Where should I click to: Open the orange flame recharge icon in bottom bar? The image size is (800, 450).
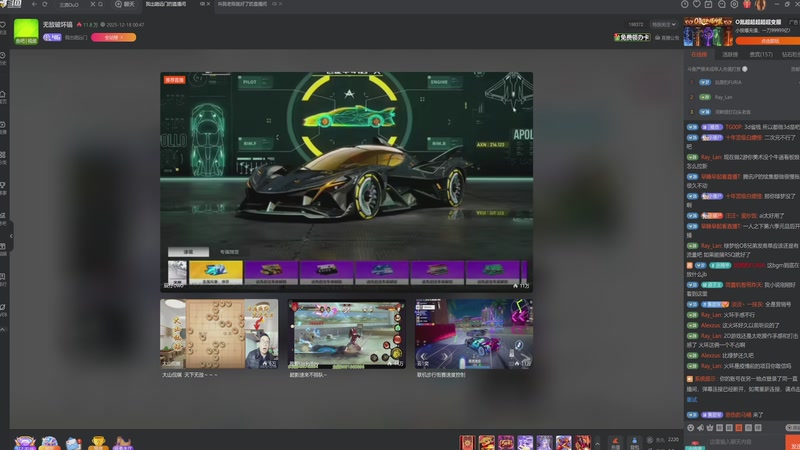(615, 442)
